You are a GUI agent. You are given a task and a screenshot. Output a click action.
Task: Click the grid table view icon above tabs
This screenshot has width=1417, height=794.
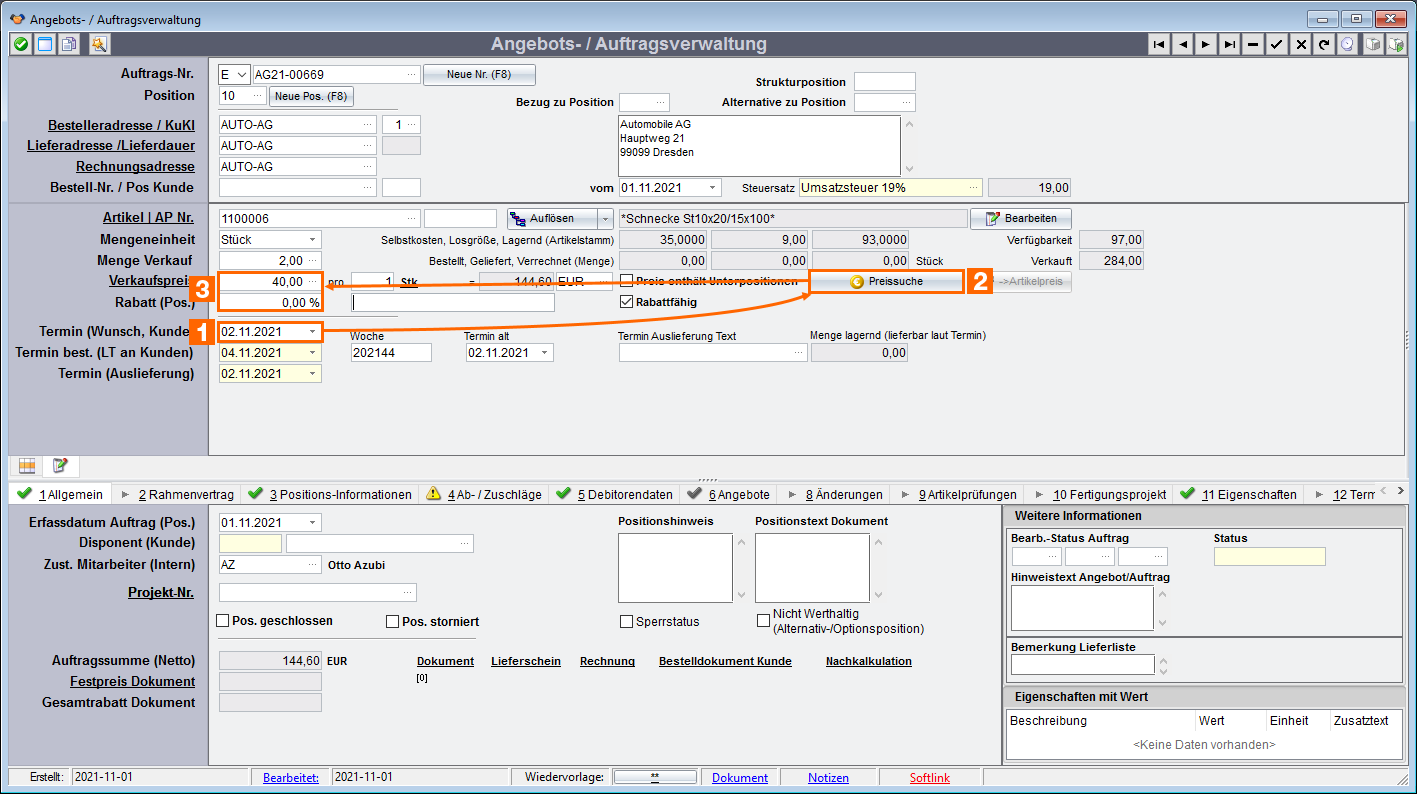tap(27, 466)
